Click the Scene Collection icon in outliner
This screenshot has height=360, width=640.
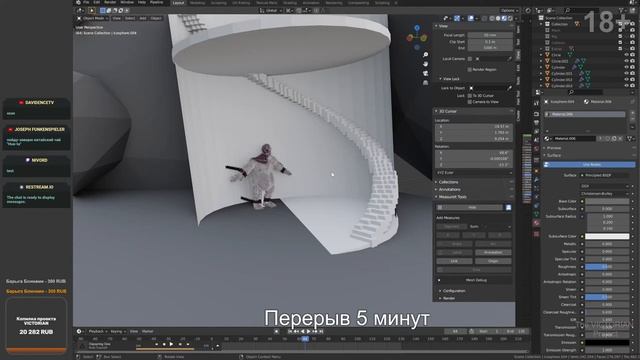(541, 18)
